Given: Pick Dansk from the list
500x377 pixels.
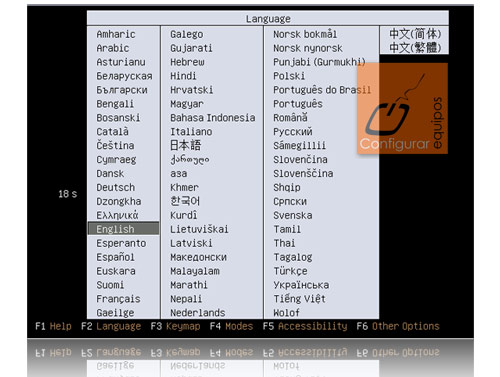Looking at the screenshot, I should [x=110, y=174].
